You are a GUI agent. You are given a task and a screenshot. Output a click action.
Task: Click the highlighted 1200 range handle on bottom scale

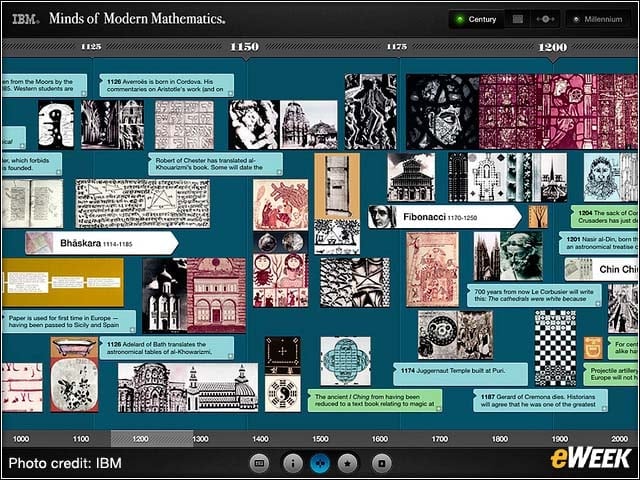click(x=152, y=439)
